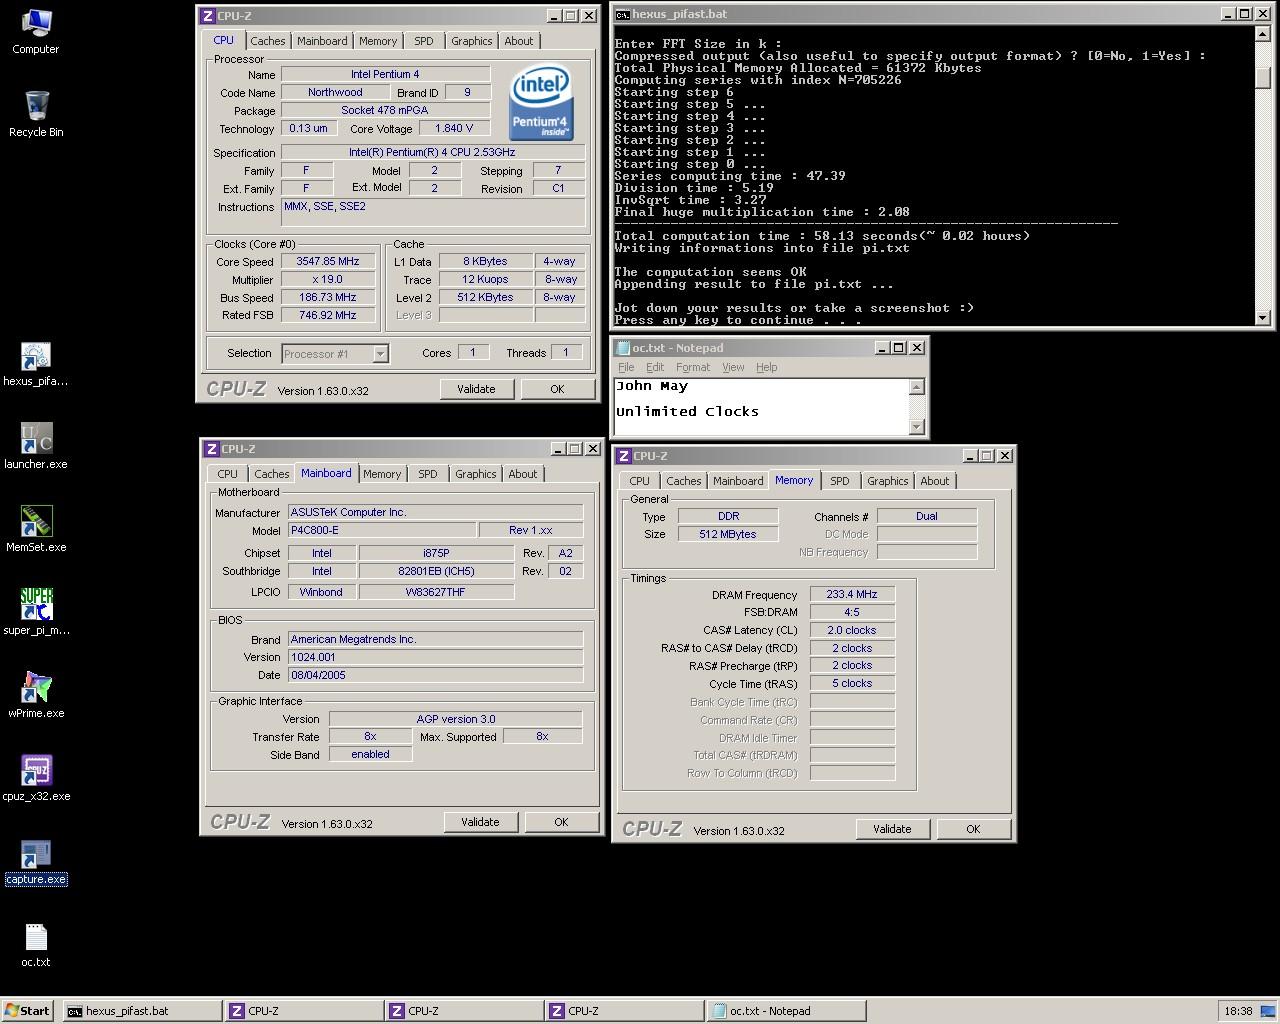Image resolution: width=1280 pixels, height=1024 pixels.
Task: Click the motherboard model P4C800-E field
Action: (x=382, y=530)
